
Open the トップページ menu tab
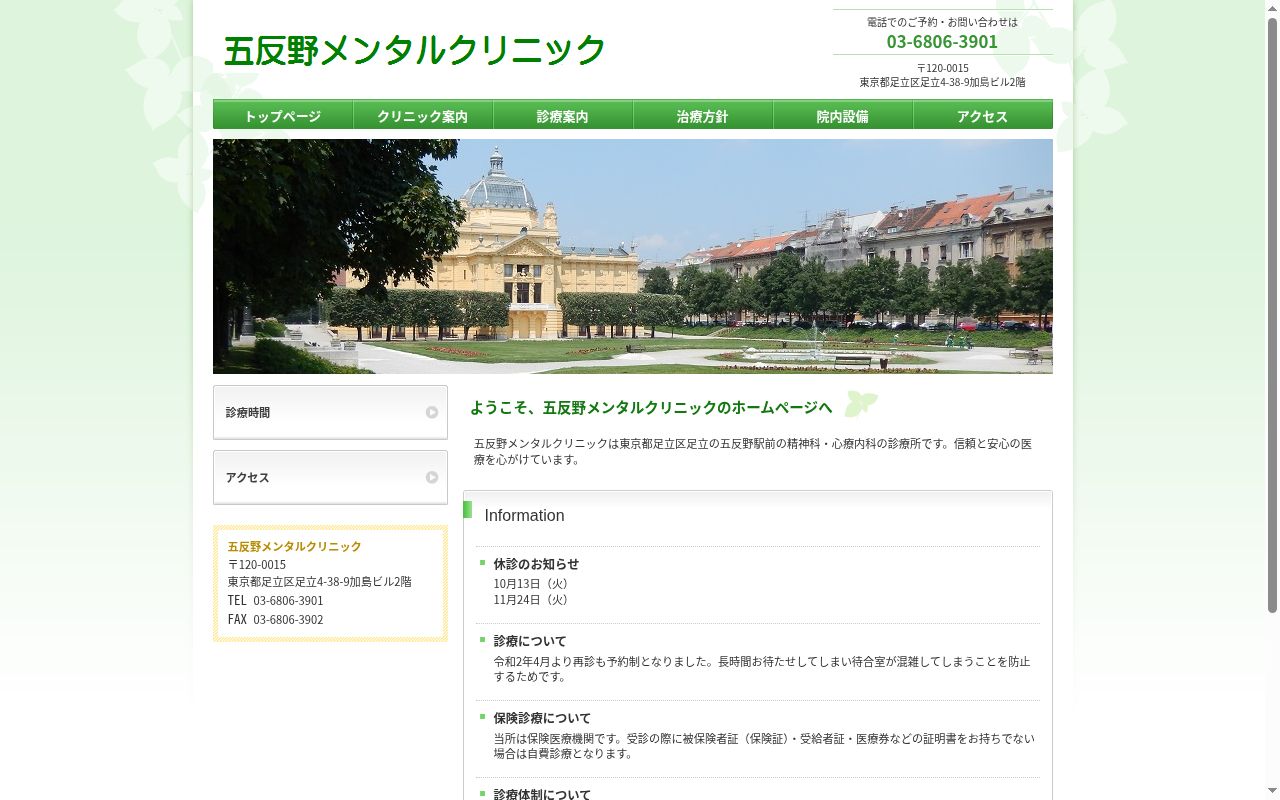[x=283, y=115]
